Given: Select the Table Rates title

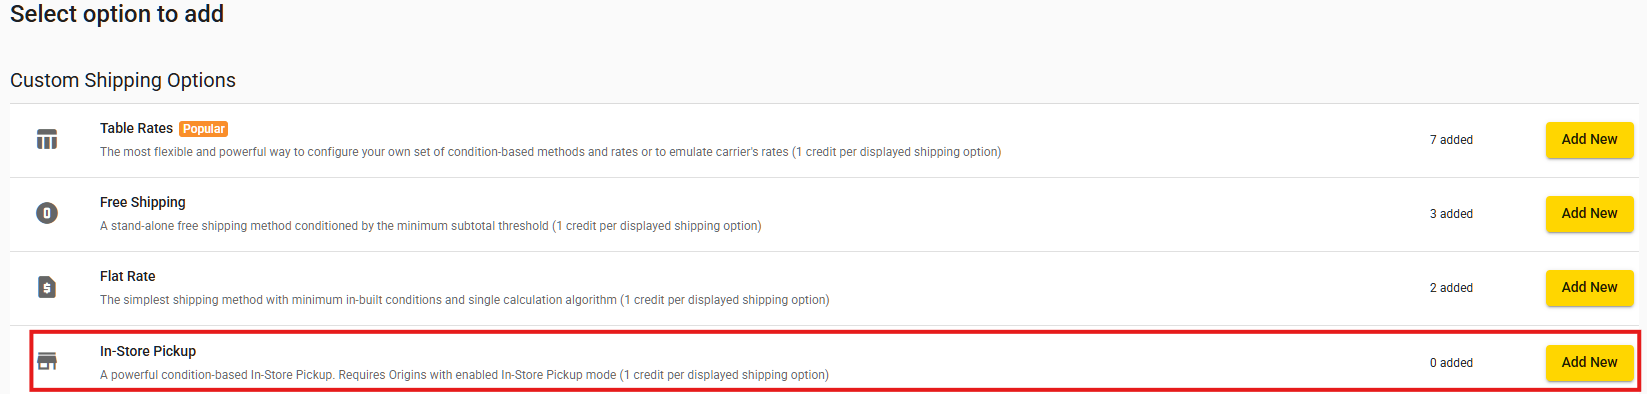Looking at the screenshot, I should (136, 128).
